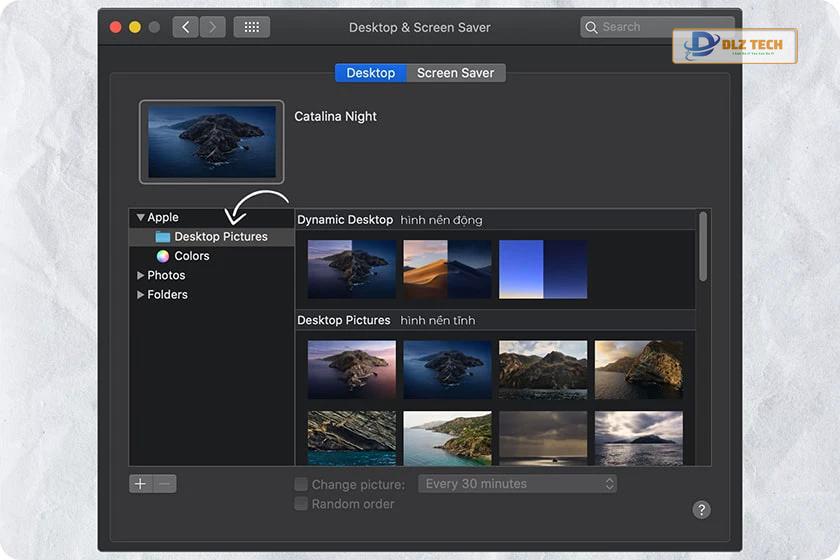Click the Apple label in sidebar

163,218
